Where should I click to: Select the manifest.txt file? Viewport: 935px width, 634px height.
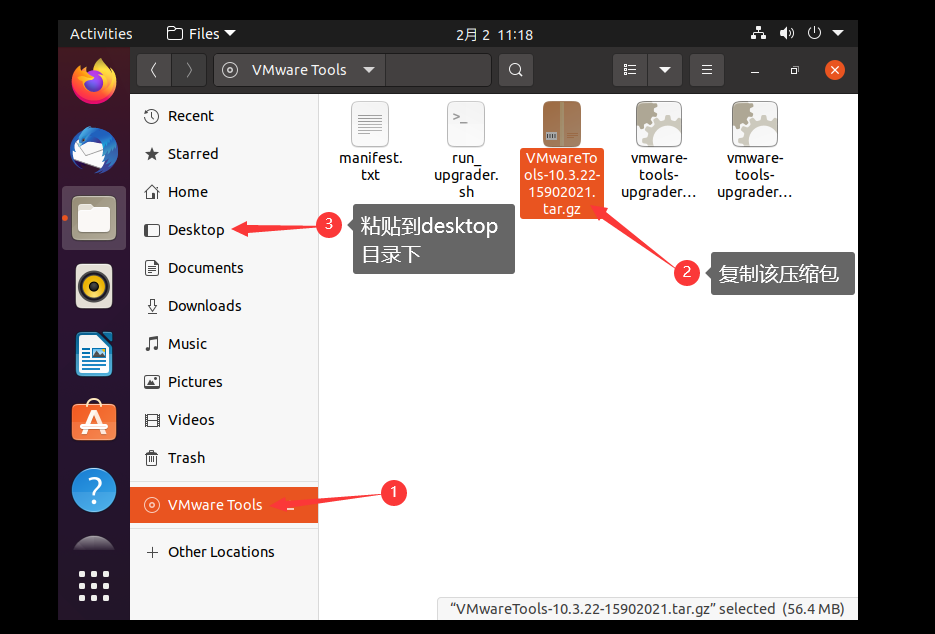pos(369,124)
